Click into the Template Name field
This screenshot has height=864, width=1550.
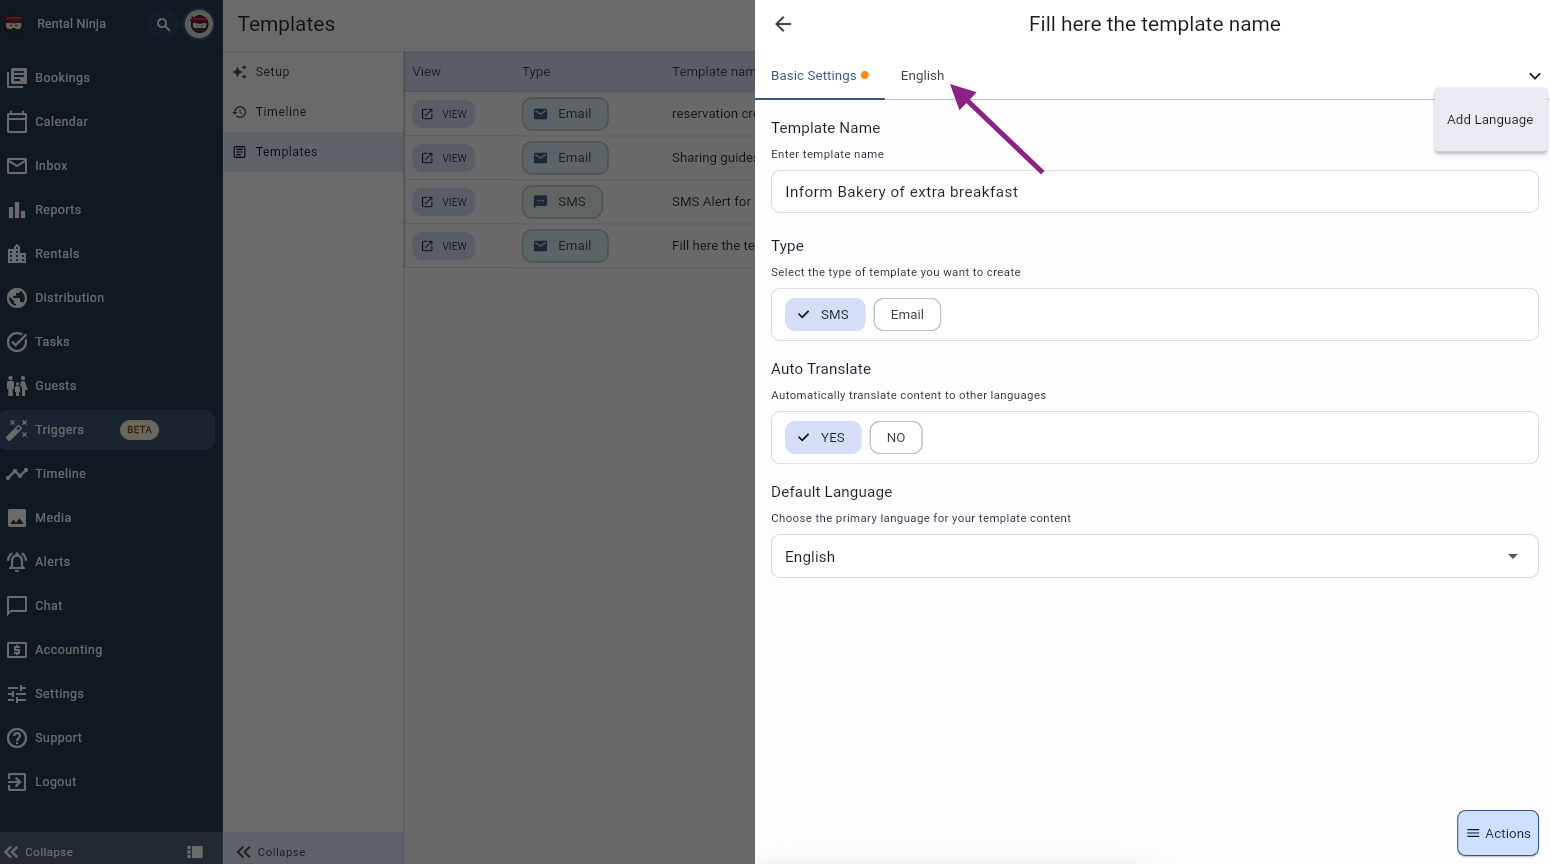[1154, 192]
